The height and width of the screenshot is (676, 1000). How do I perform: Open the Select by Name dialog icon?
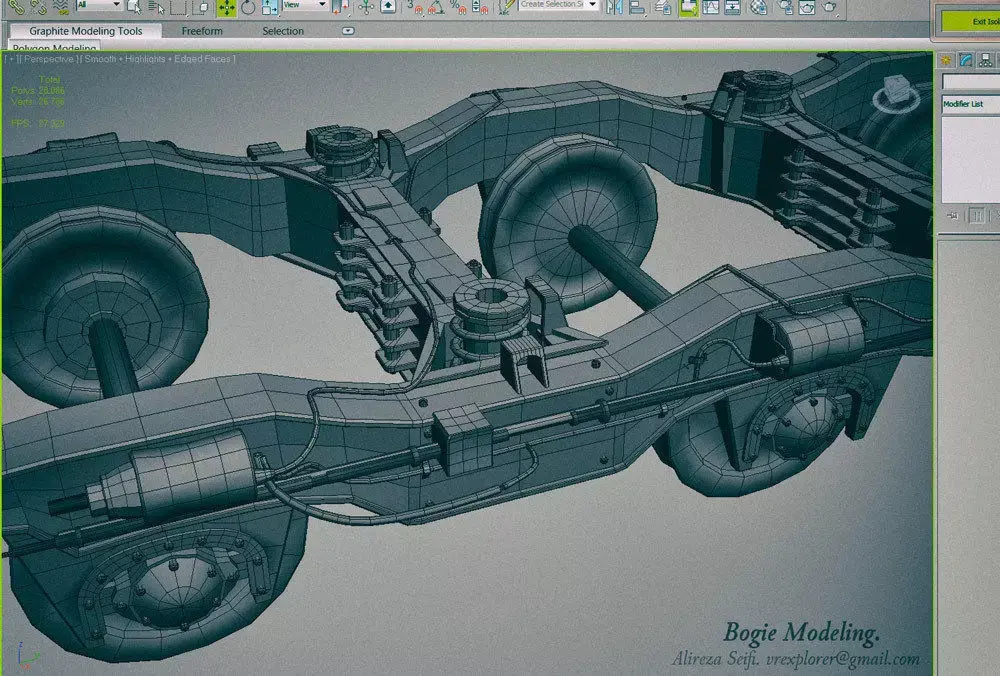(x=157, y=10)
